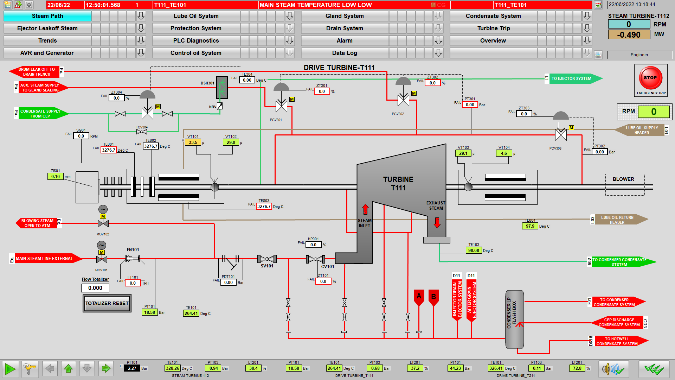
Task: Click the gray down arrow navigation icon
Action: click(x=87, y=368)
